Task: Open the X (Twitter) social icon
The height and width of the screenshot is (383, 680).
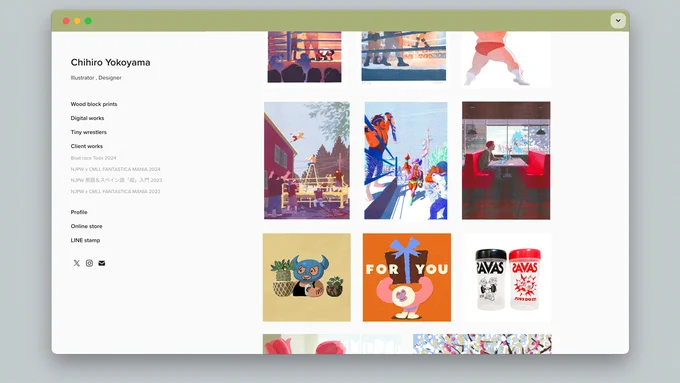Action: click(x=77, y=263)
